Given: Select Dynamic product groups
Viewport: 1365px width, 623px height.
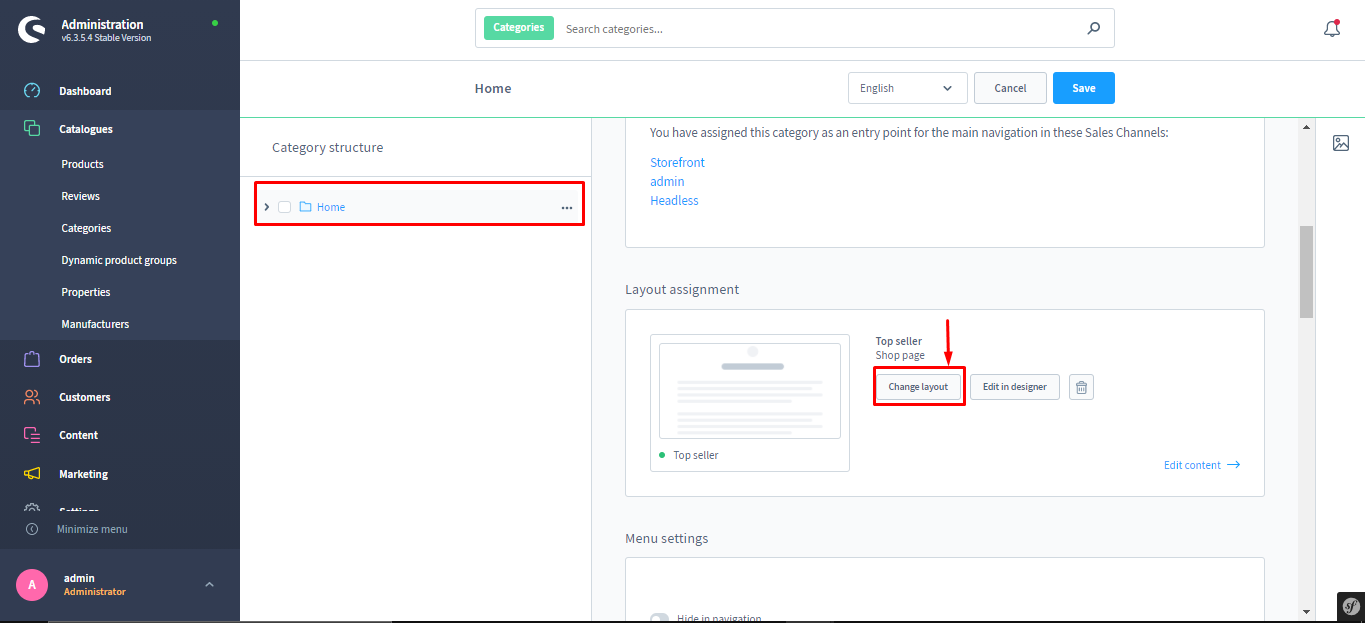Looking at the screenshot, I should [119, 260].
